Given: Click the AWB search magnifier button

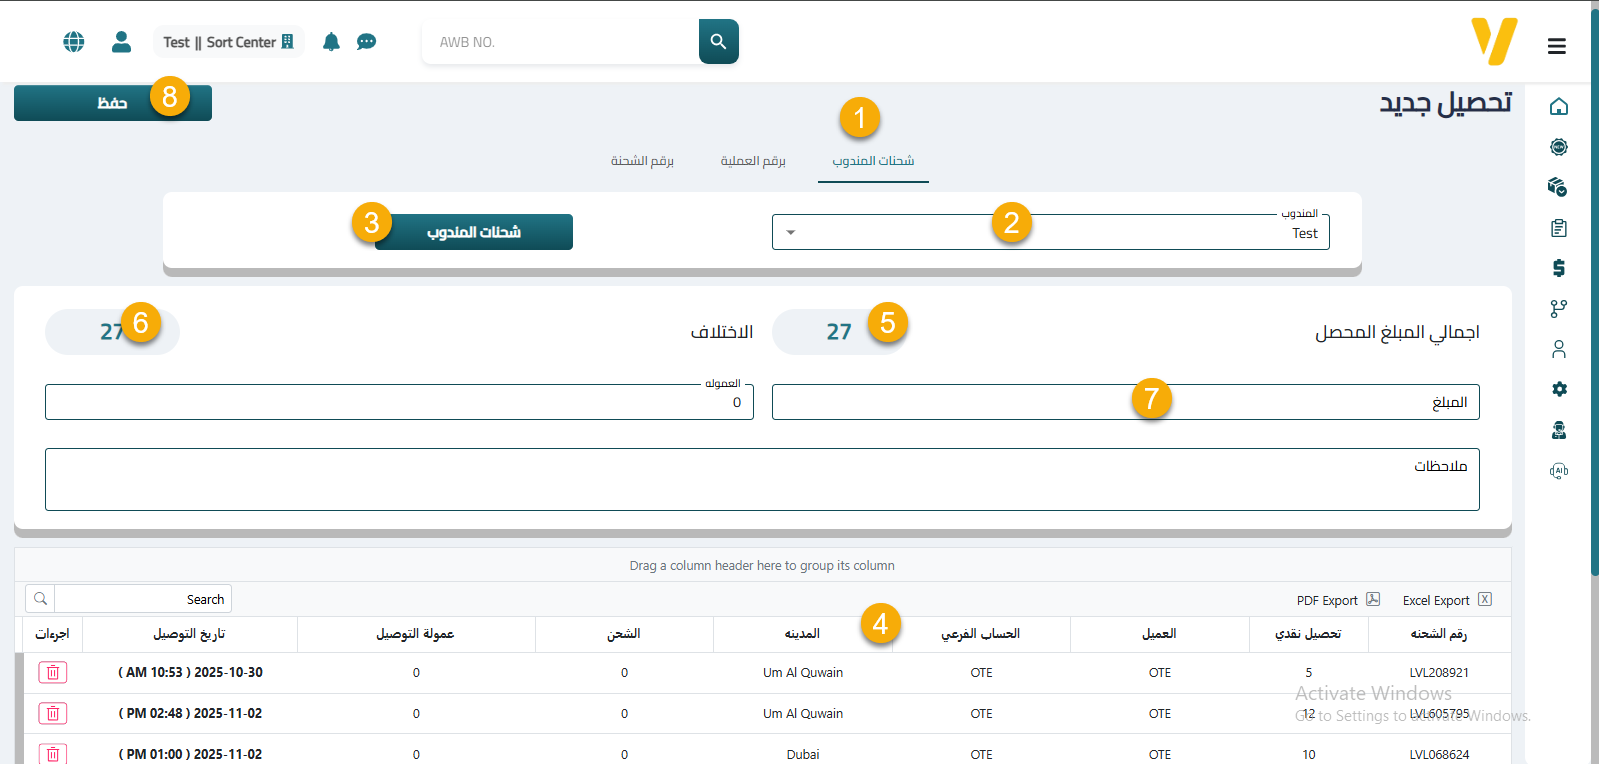Looking at the screenshot, I should click(x=718, y=42).
